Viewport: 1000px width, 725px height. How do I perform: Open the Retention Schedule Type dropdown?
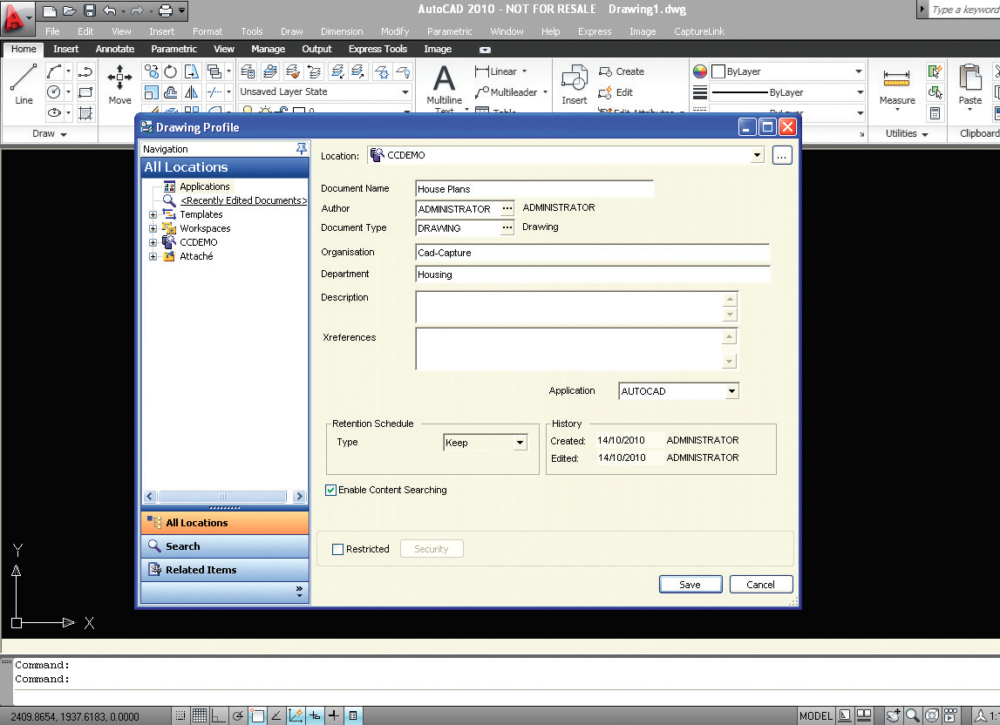(x=520, y=443)
